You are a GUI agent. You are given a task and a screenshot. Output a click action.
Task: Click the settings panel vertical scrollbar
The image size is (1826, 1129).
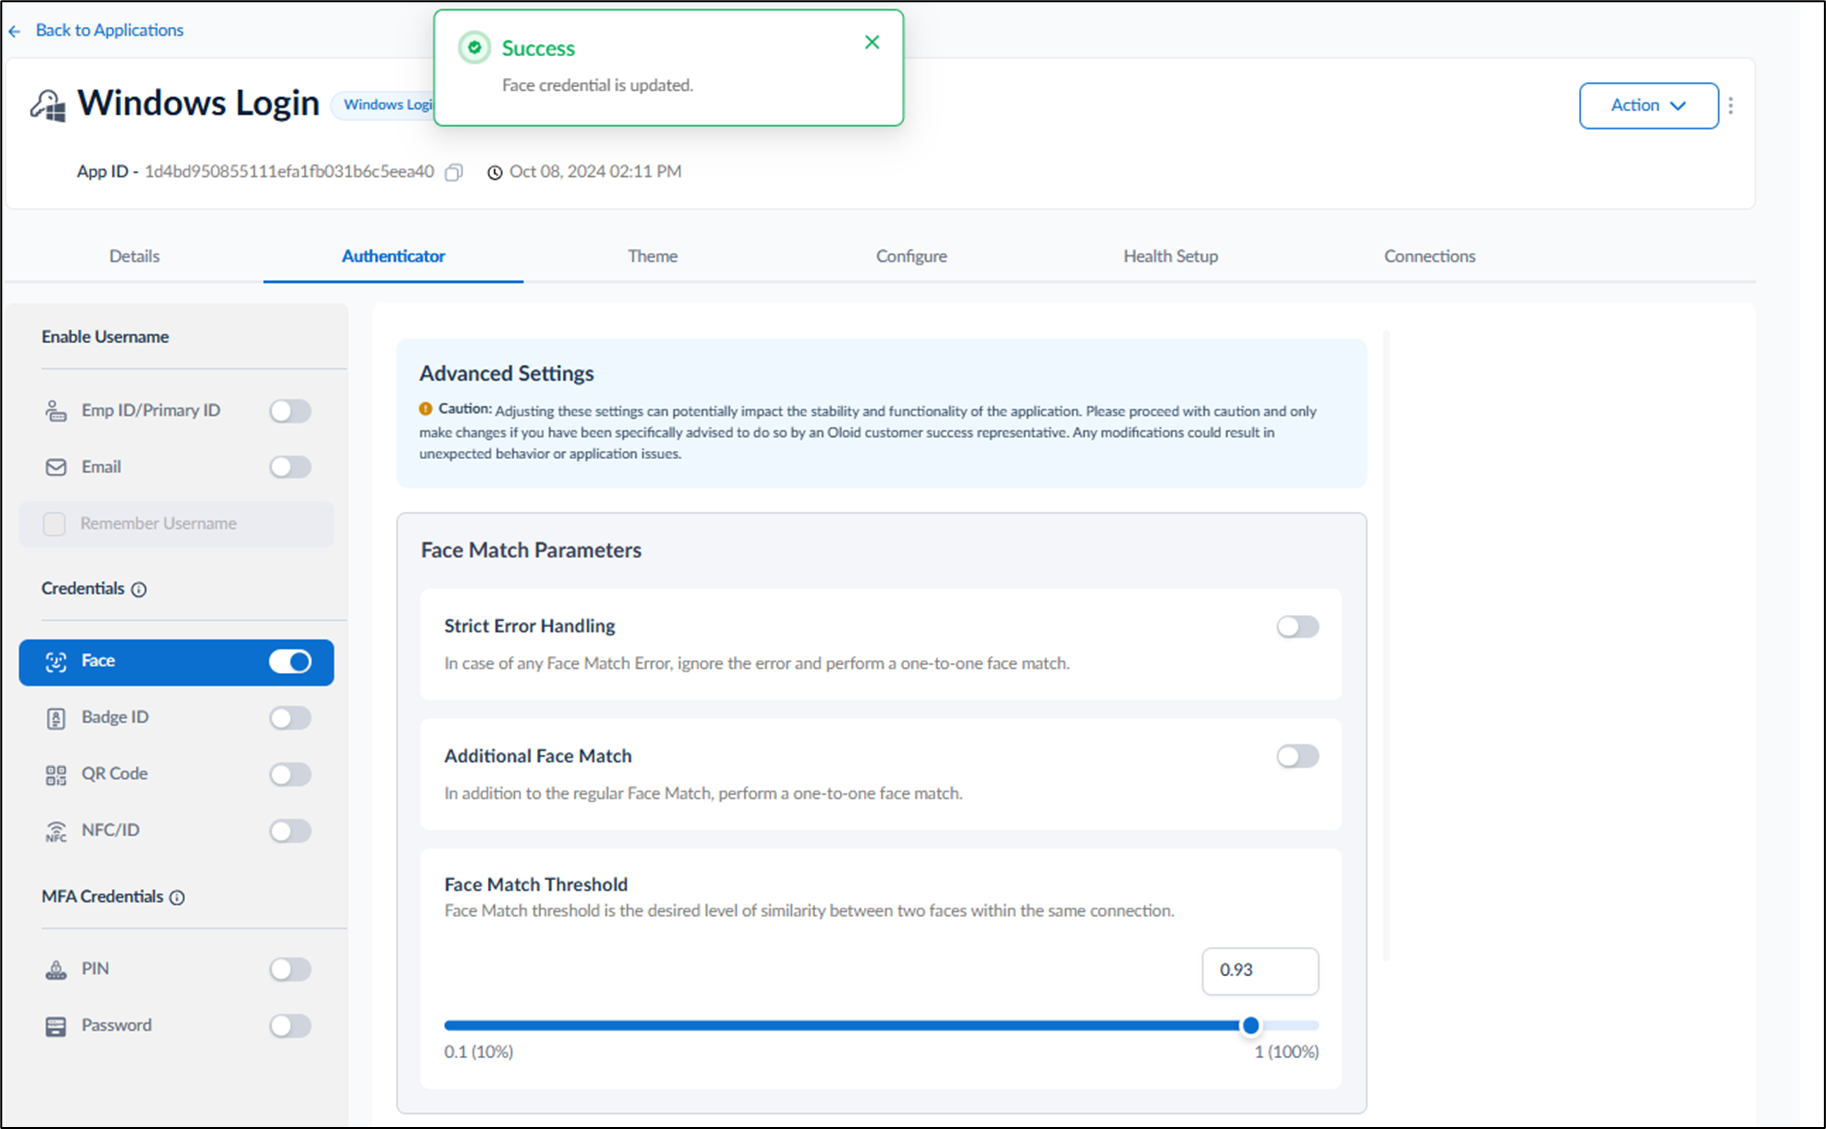[x=1386, y=646]
